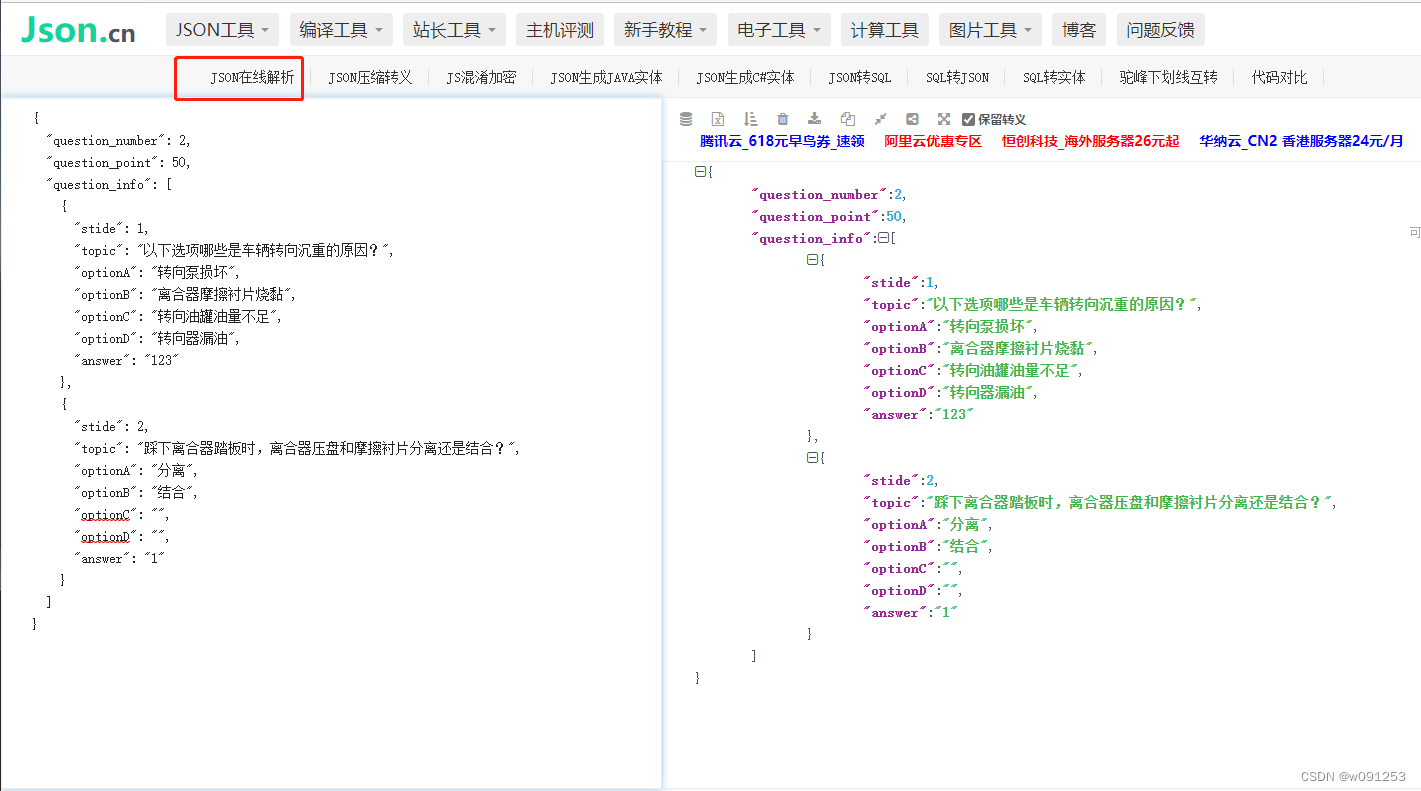Click the left JSON input editor topic line for stide 2
Image resolution: width=1421 pixels, height=791 pixels.
[298, 449]
